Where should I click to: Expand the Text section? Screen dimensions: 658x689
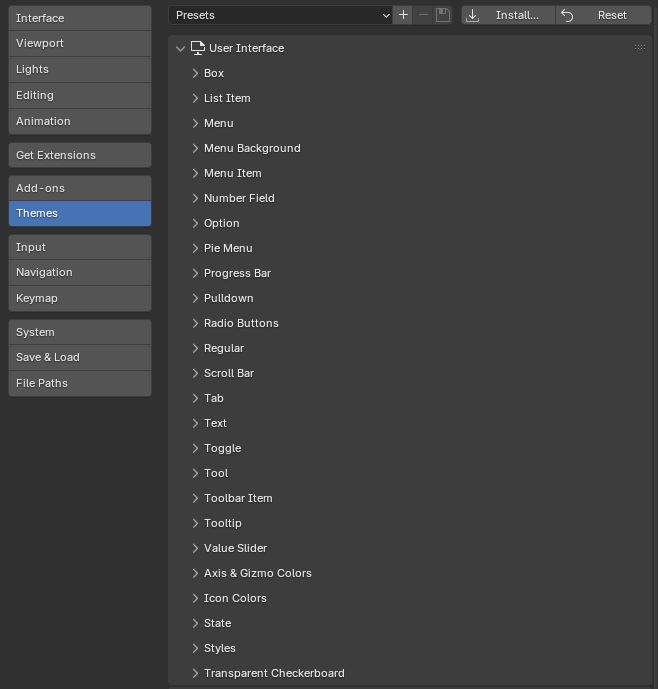click(x=195, y=424)
